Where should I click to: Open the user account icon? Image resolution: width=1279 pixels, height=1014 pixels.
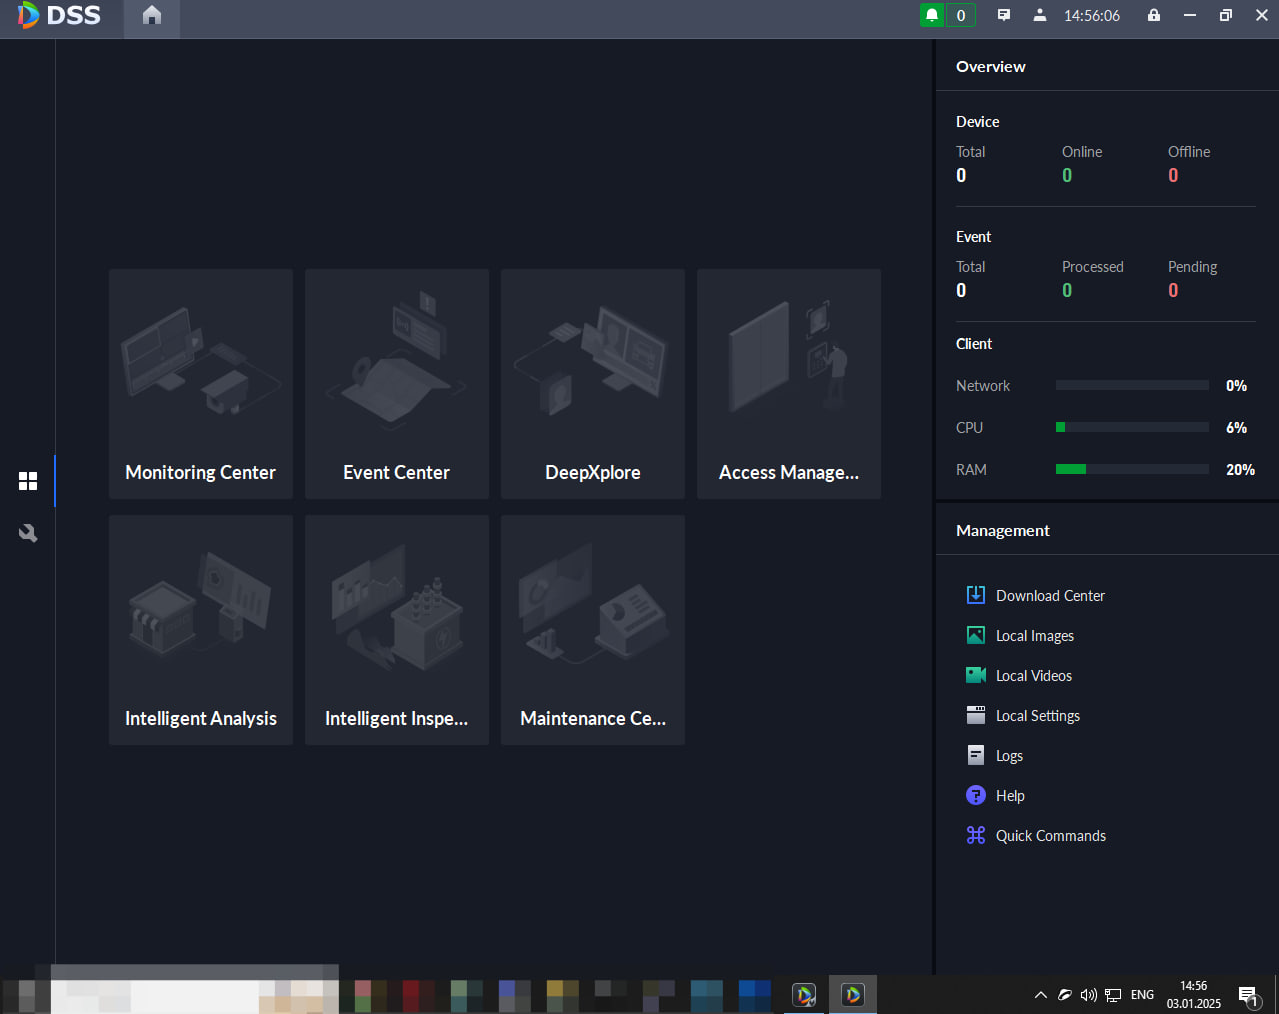[1040, 15]
